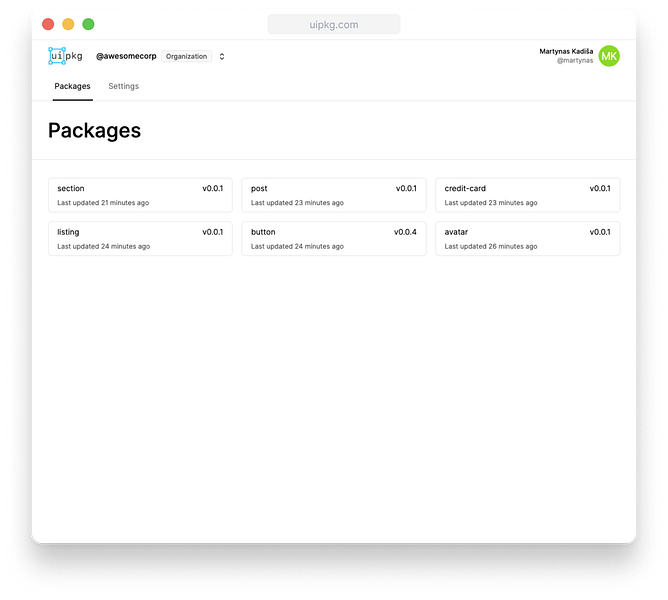Open the credit-card package card
Viewport: 668px width, 600px height.
point(527,195)
